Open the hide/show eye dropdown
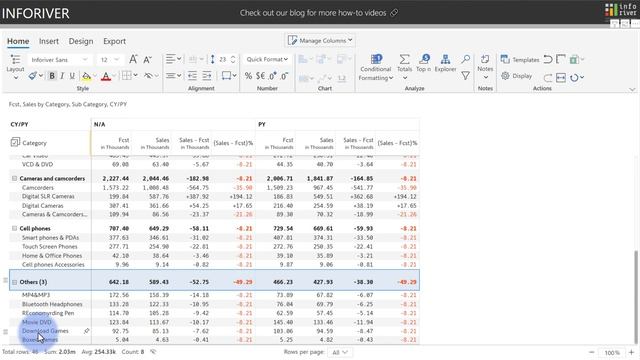Viewport: 640px width, 360px height. pos(151,76)
